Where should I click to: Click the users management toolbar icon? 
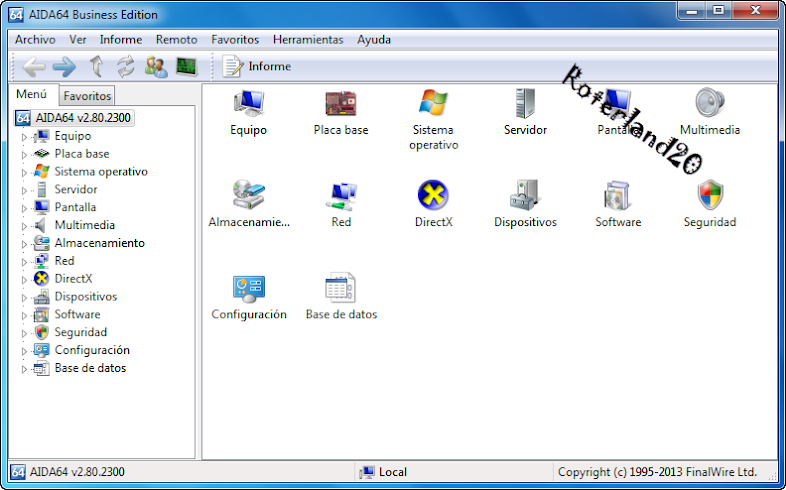tap(156, 66)
